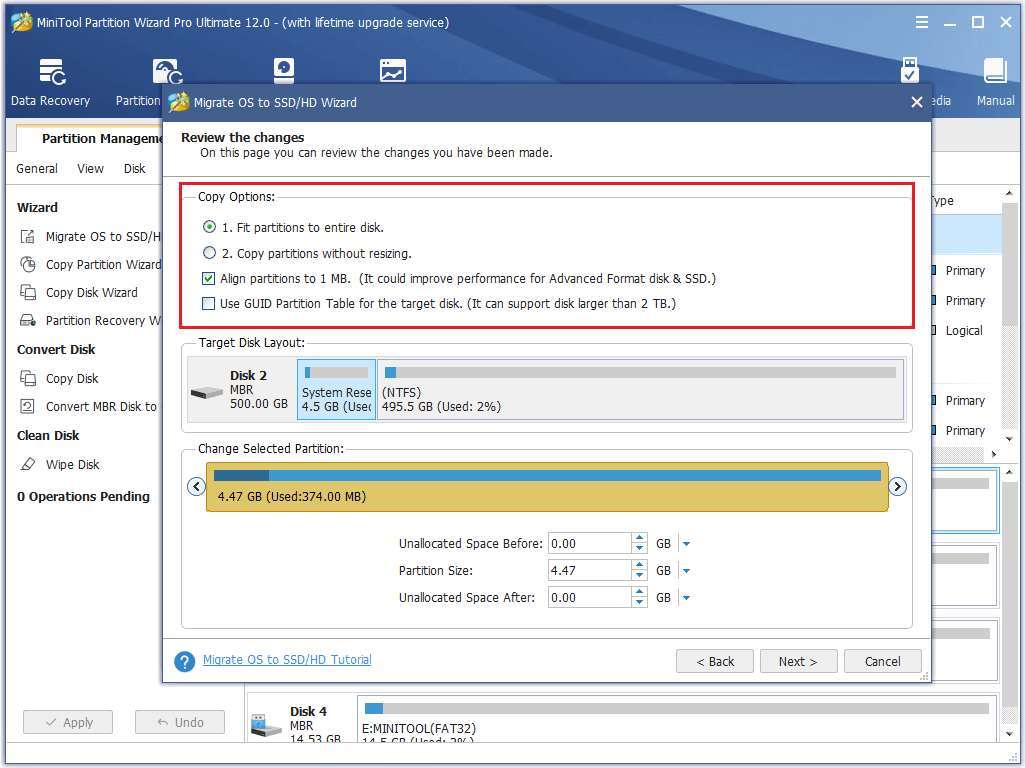This screenshot has width=1025, height=768.
Task: Click the yellow partition size bar
Action: [x=547, y=487]
